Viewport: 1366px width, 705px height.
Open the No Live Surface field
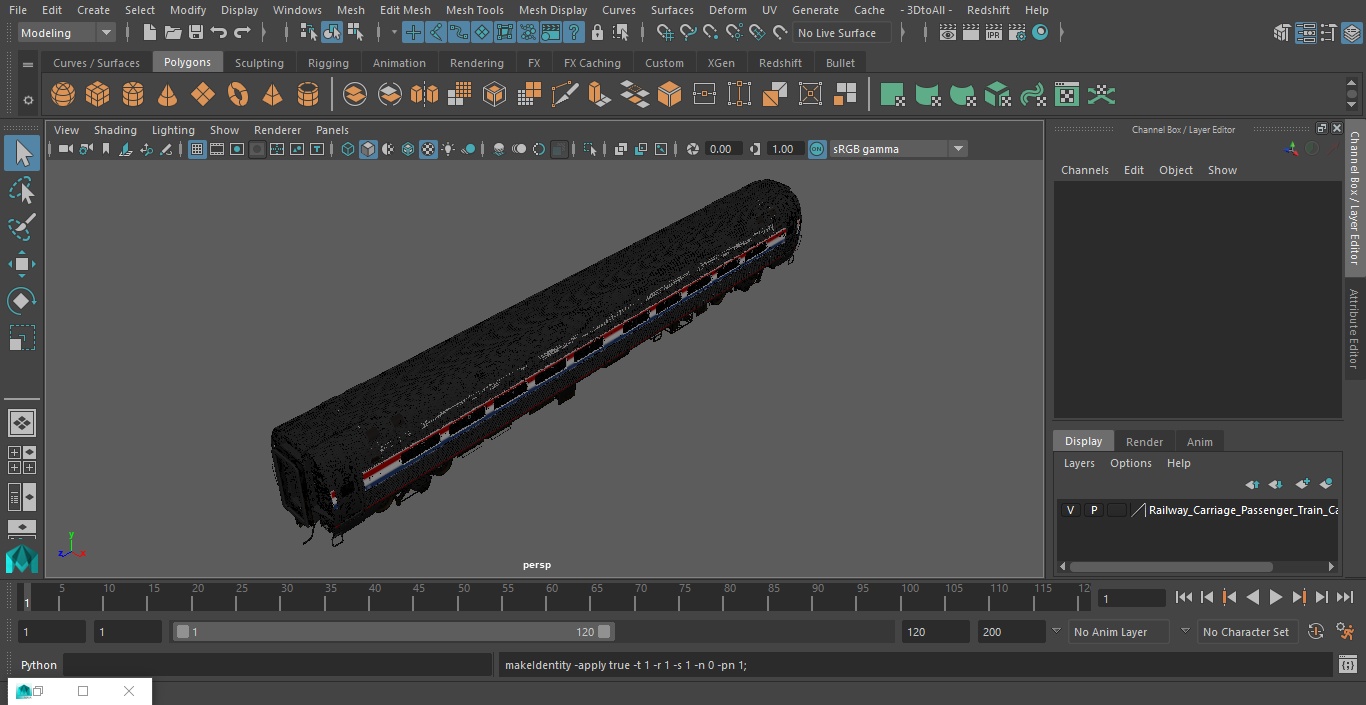pos(843,33)
